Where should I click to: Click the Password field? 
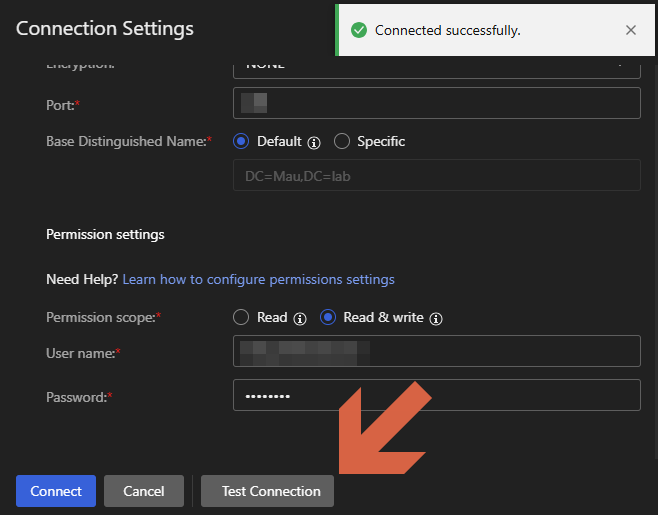(436, 395)
